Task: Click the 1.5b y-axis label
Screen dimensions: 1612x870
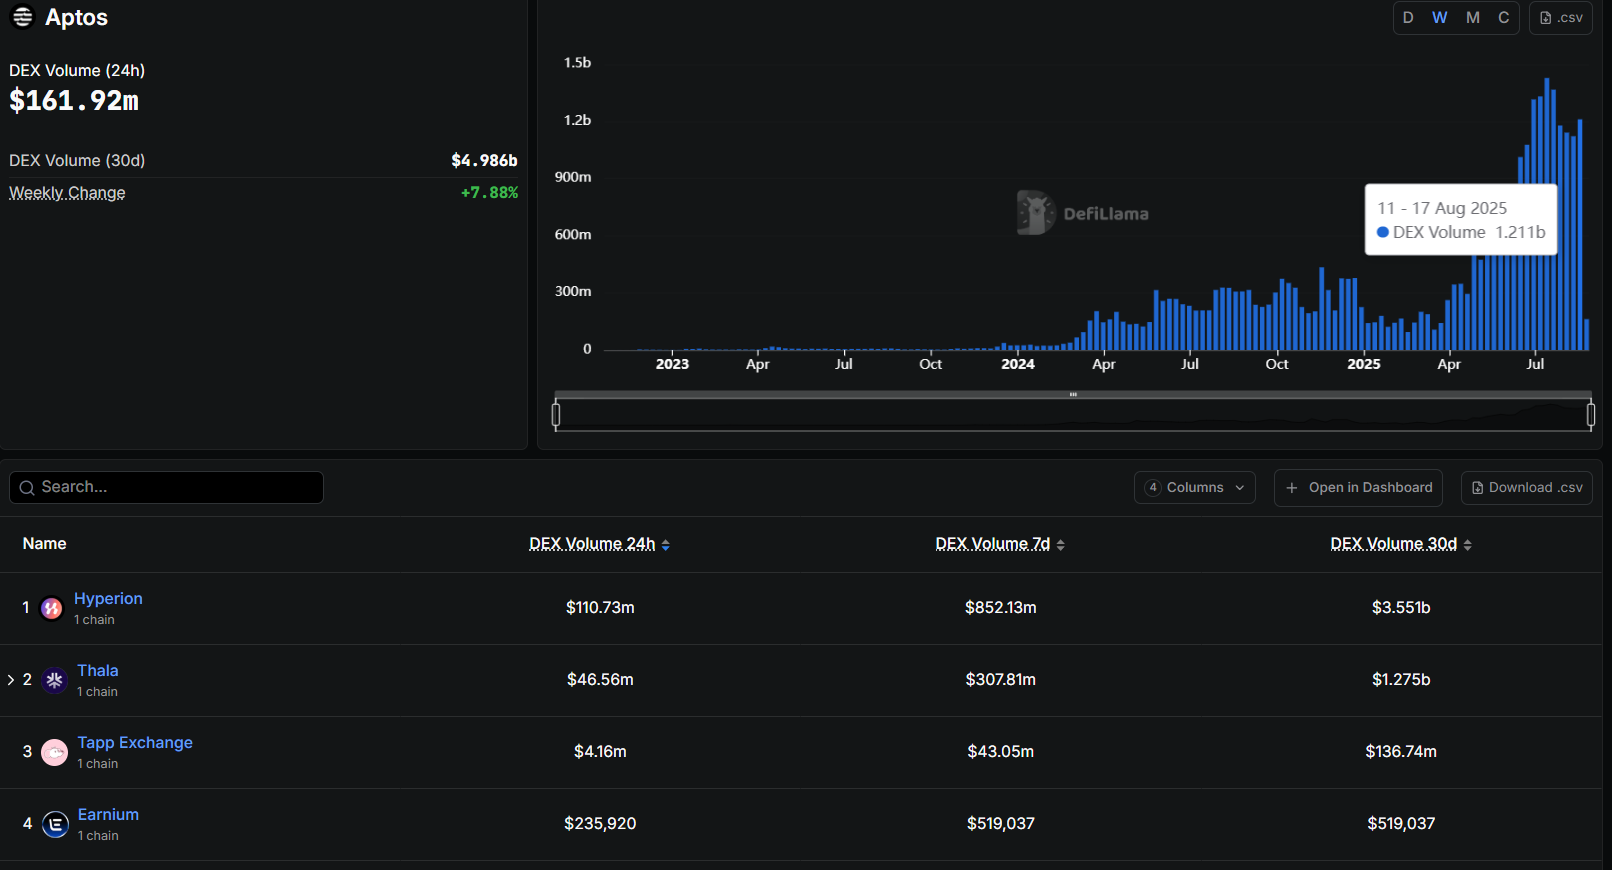Action: point(577,63)
